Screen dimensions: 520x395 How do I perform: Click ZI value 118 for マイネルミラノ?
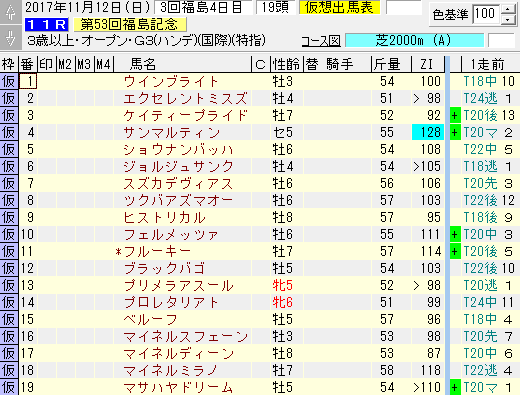pos(431,371)
